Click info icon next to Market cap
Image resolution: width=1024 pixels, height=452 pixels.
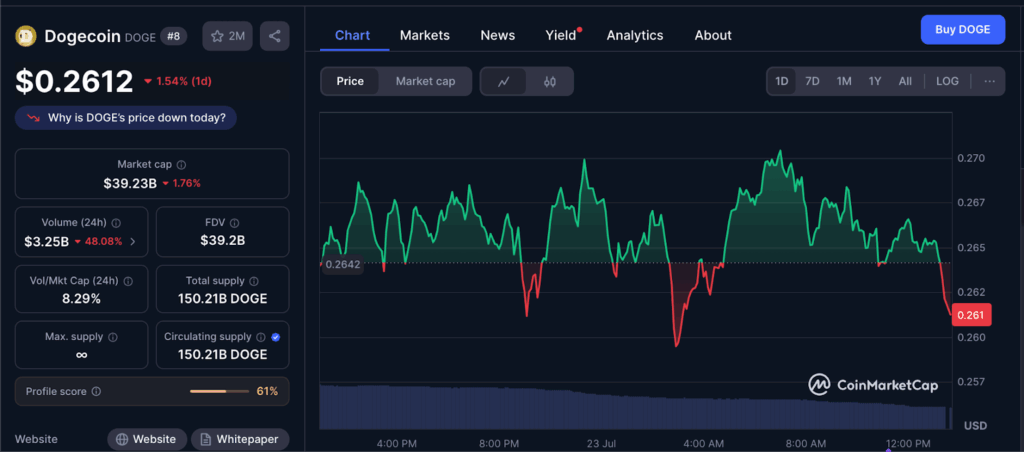pyautogui.click(x=181, y=165)
